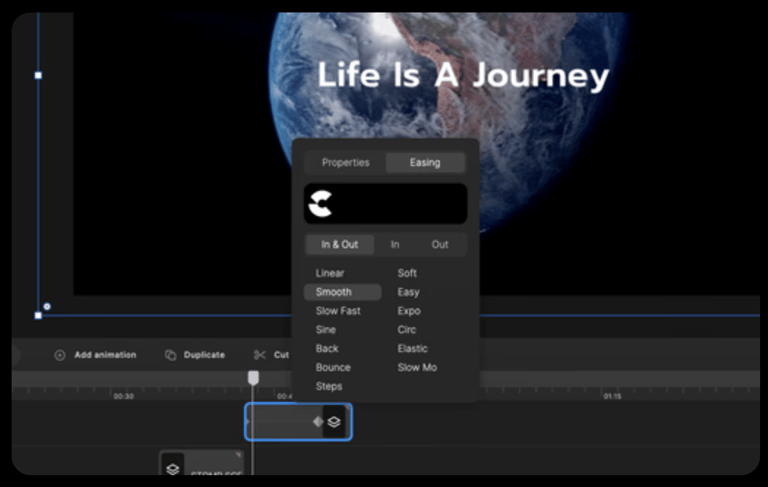Select Back easing
The height and width of the screenshot is (487, 768).
tap(327, 349)
